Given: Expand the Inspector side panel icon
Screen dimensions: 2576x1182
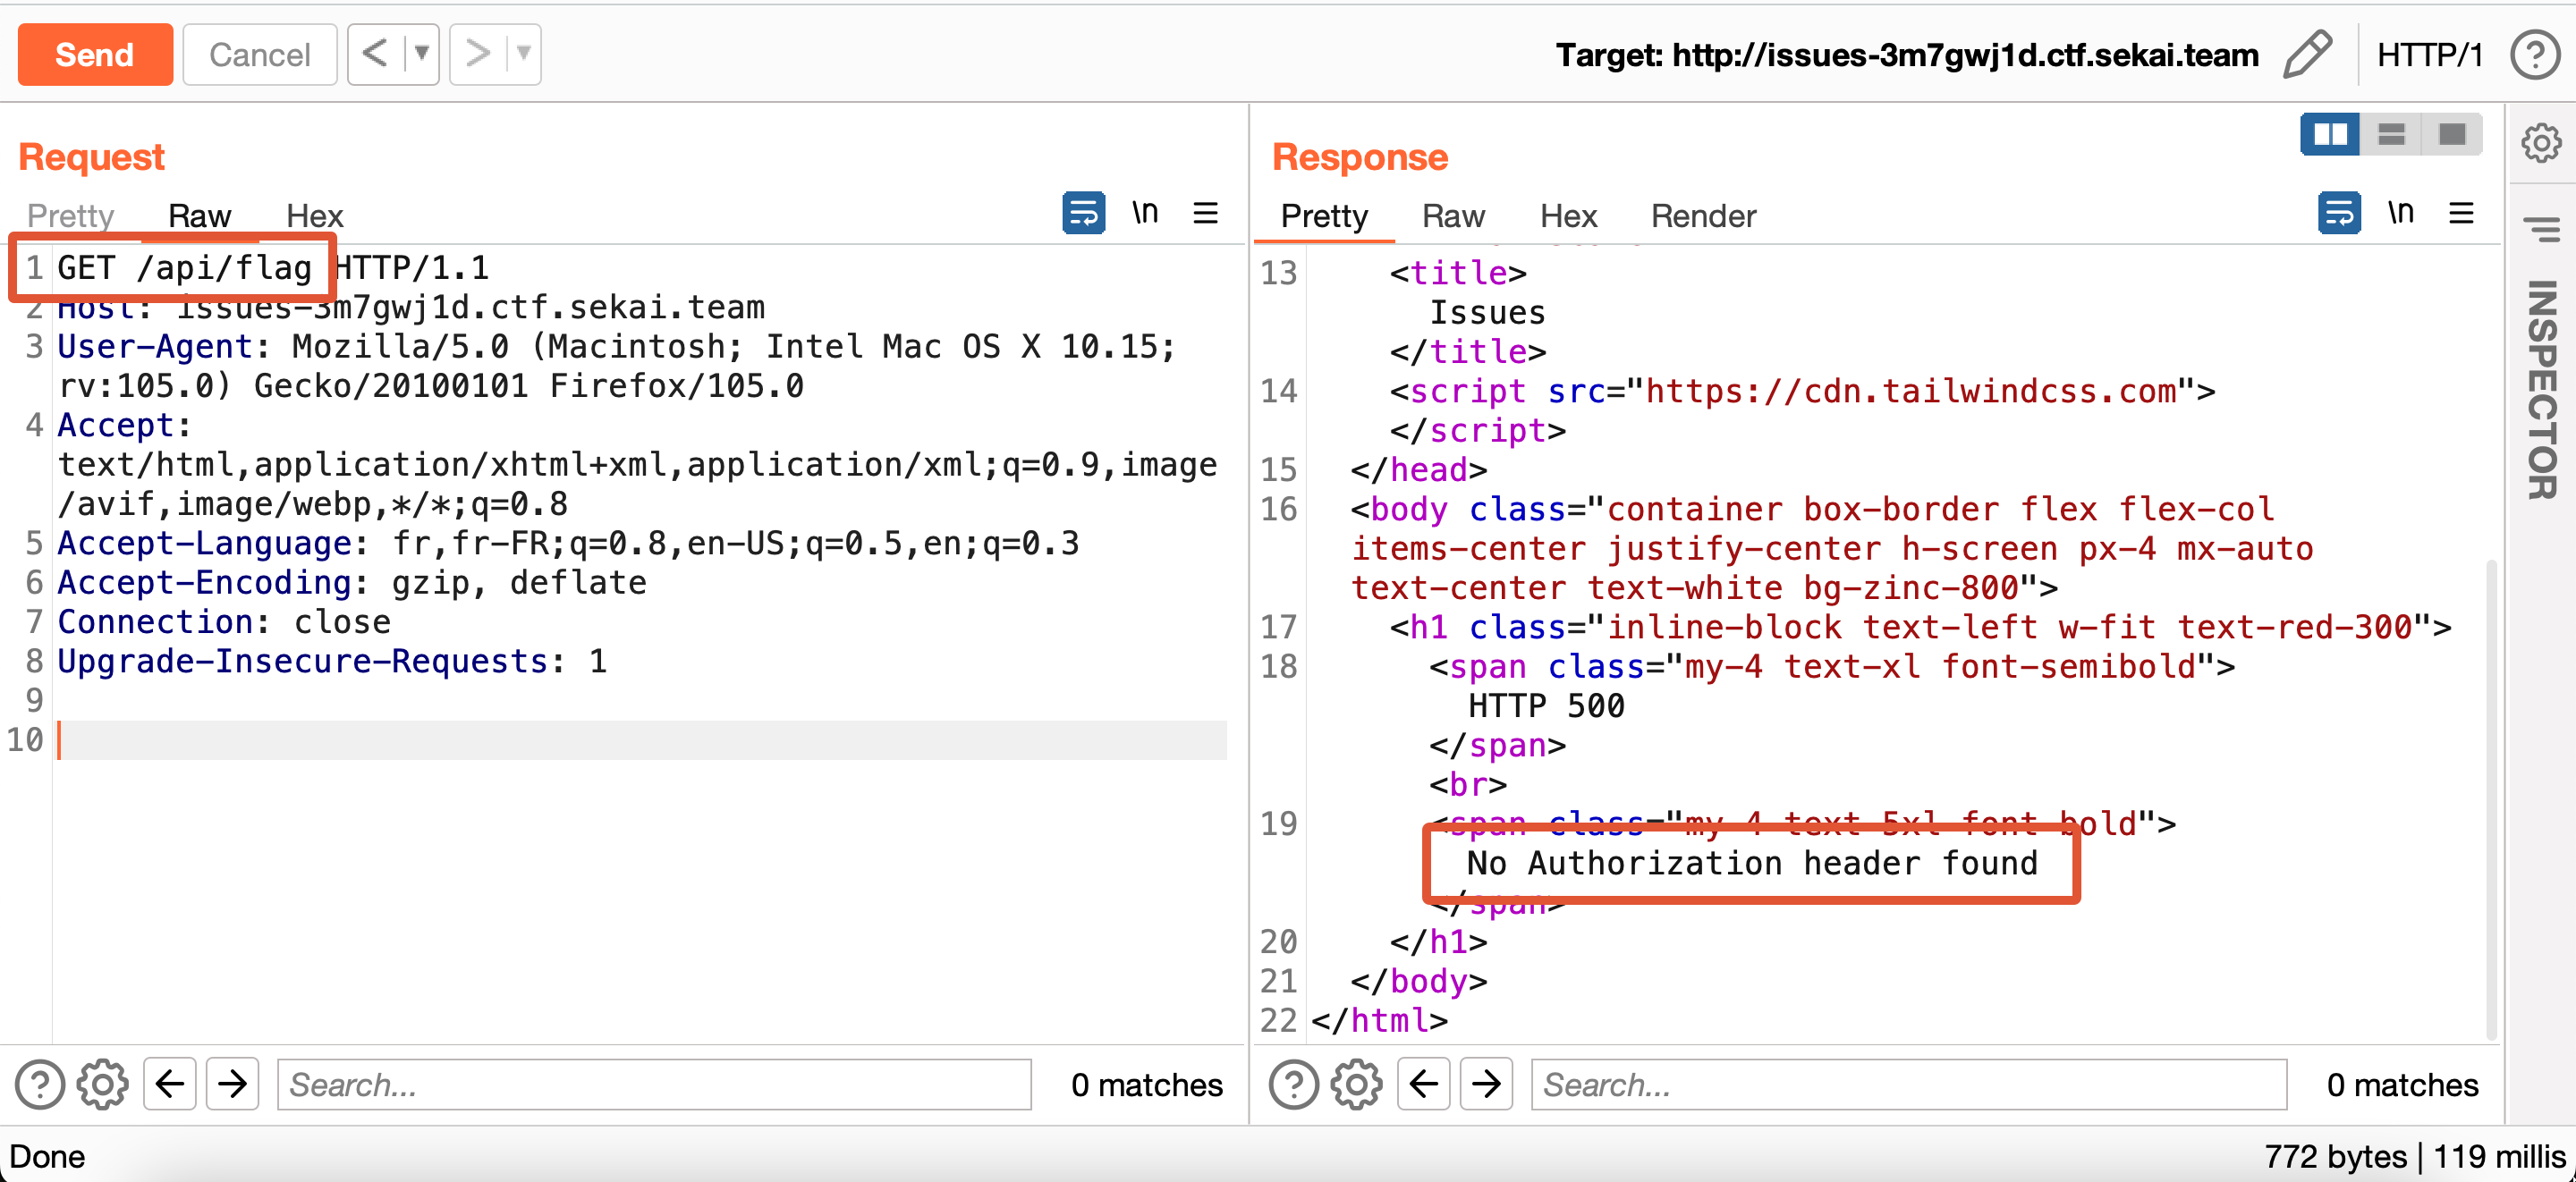Looking at the screenshot, I should pos(2541,229).
